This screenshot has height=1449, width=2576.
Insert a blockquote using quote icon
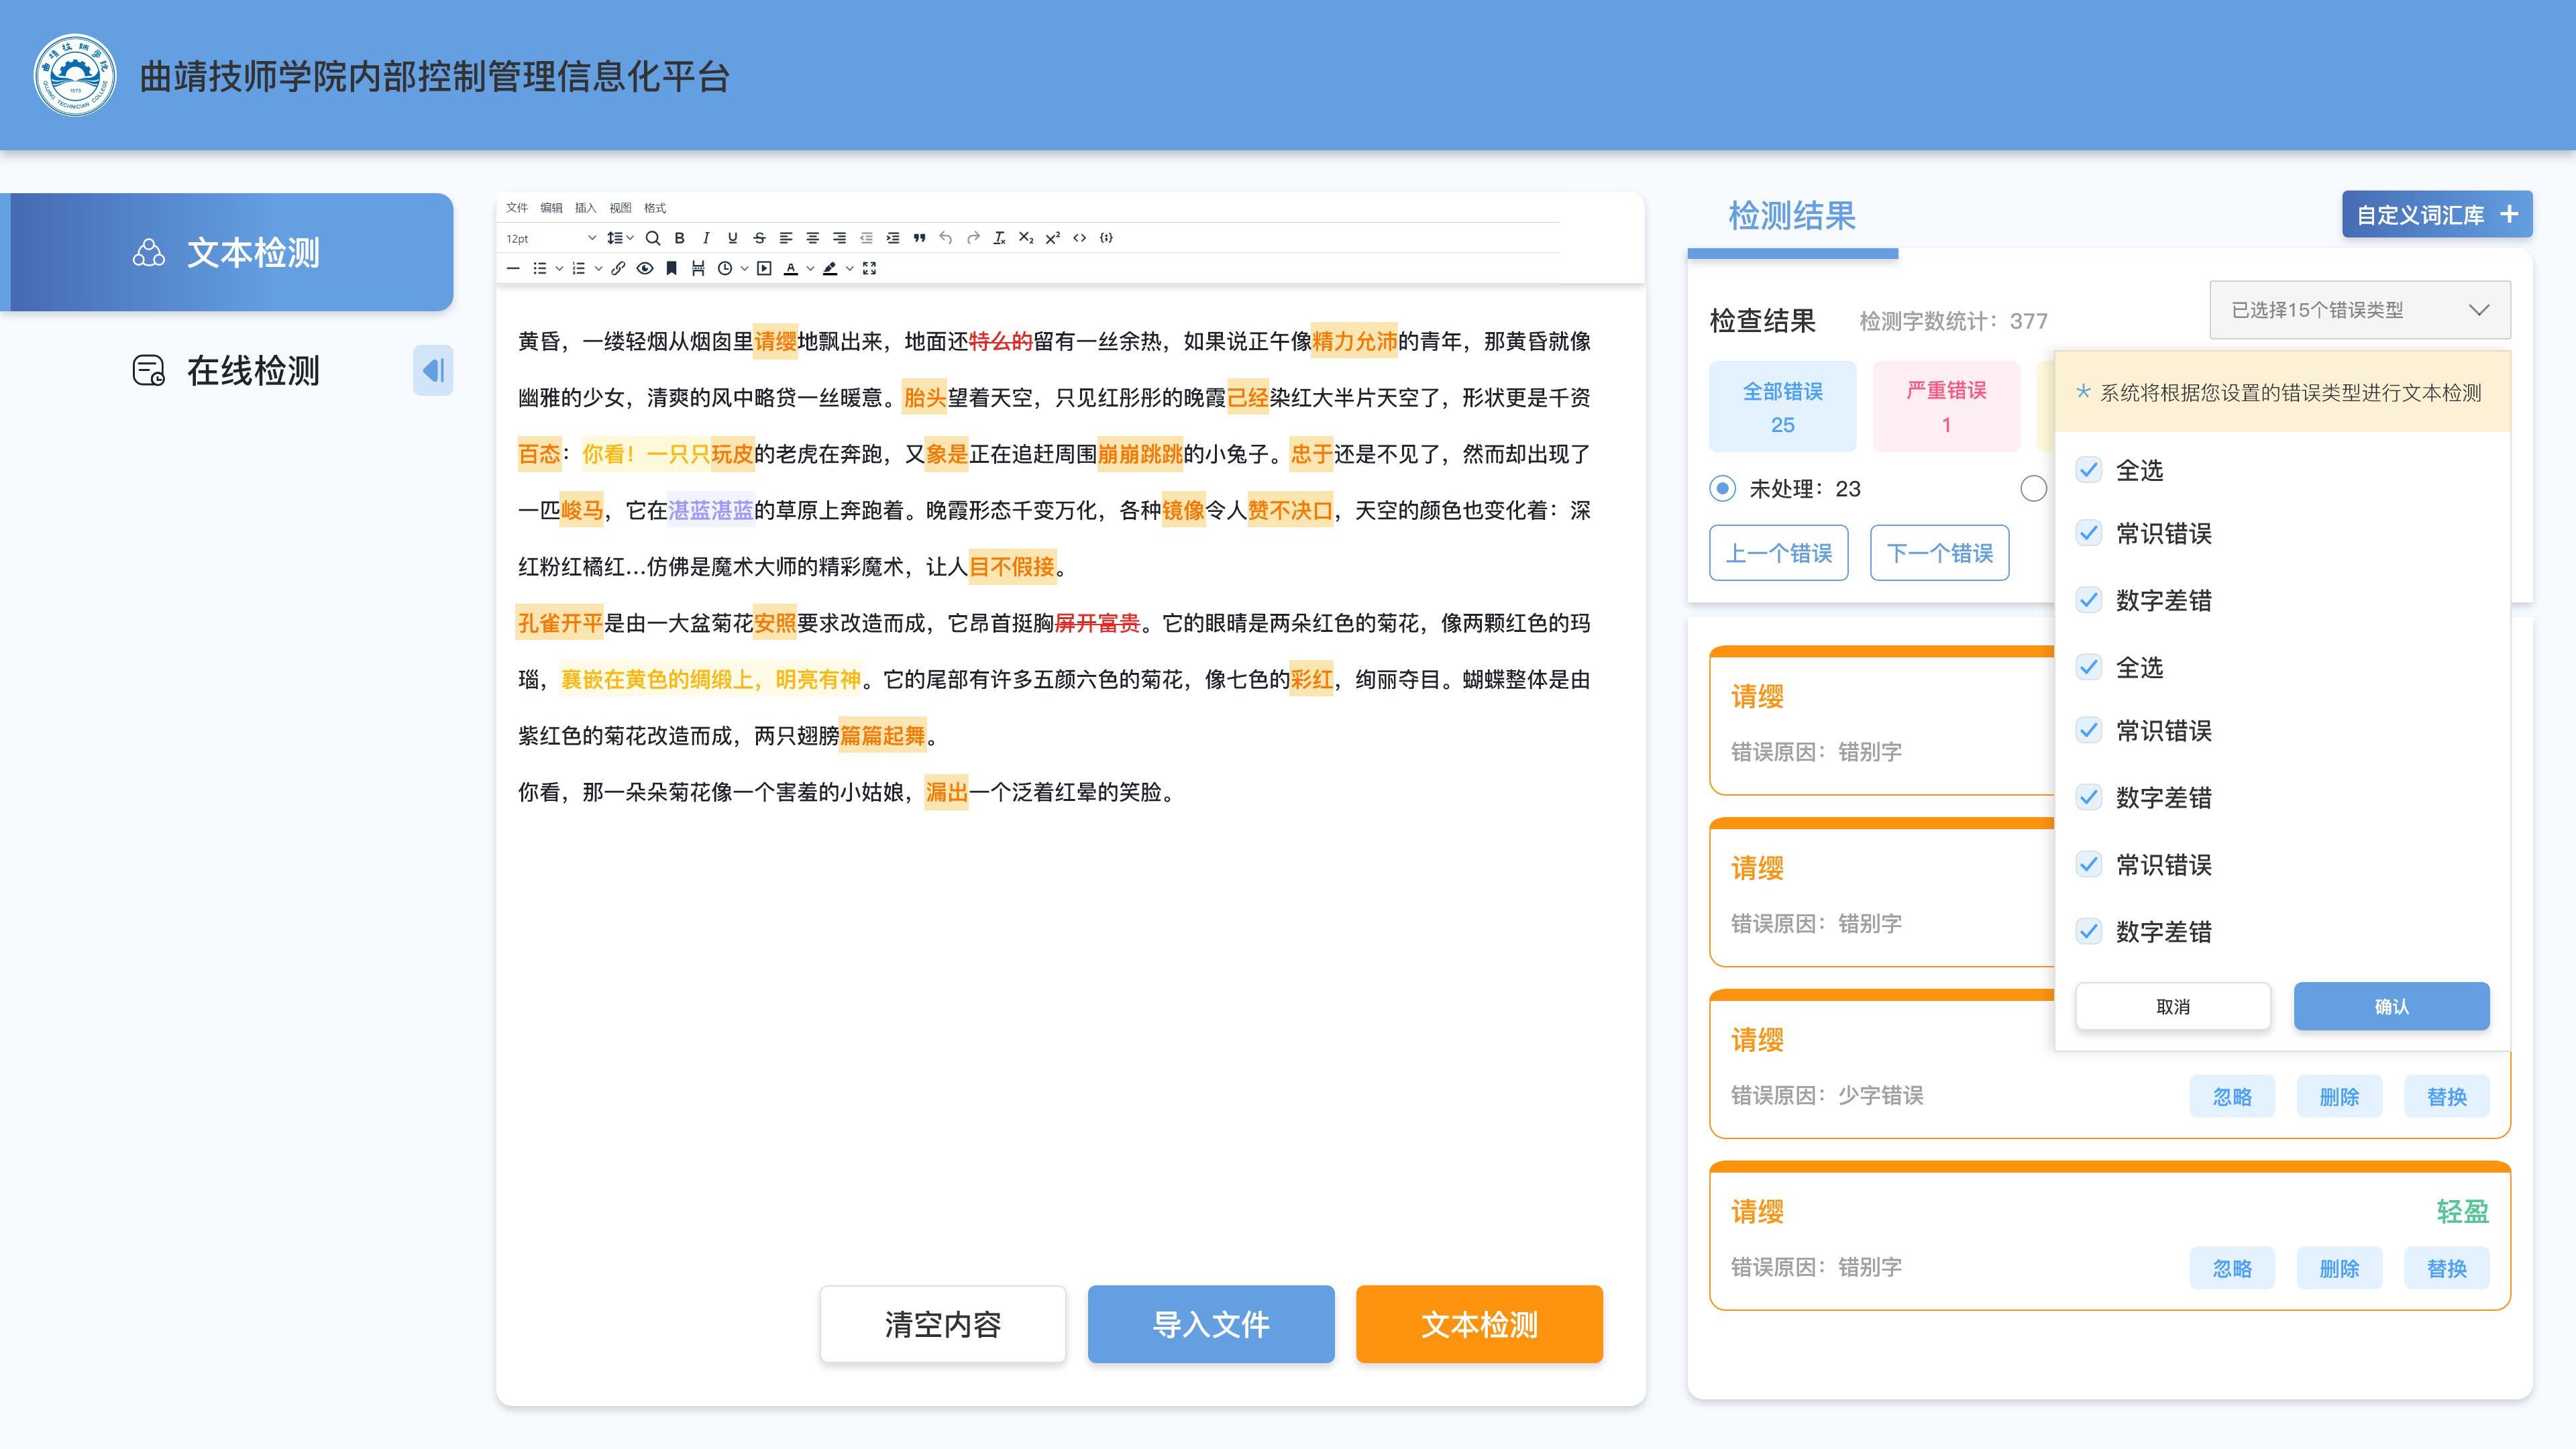click(919, 238)
